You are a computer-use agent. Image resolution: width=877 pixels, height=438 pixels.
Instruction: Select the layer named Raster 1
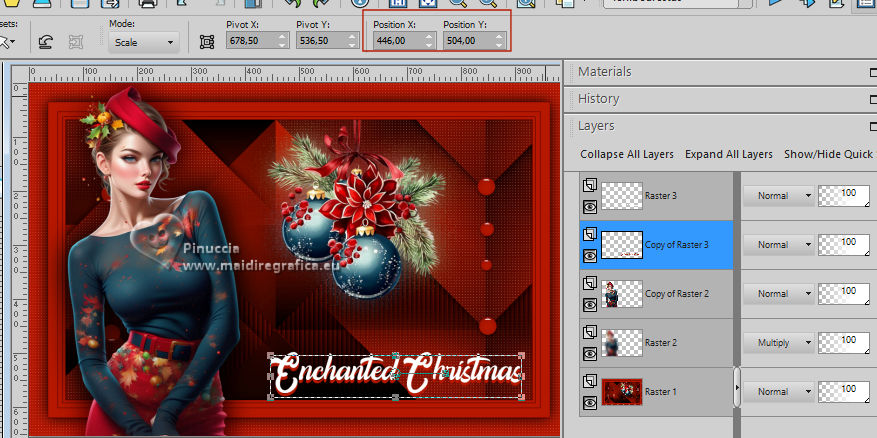(x=661, y=392)
